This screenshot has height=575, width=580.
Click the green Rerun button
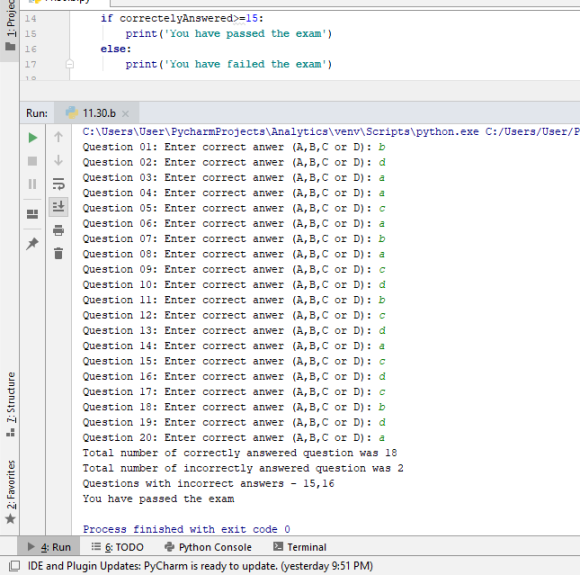click(33, 138)
